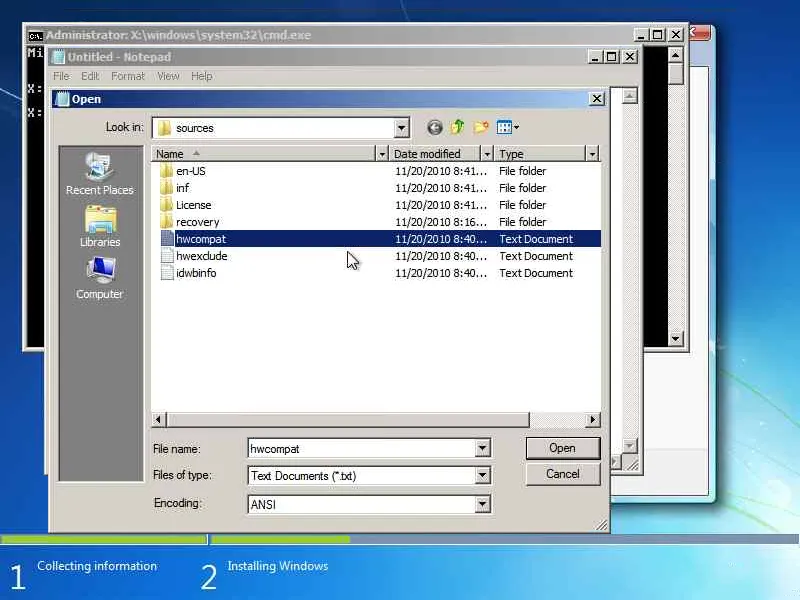Click the en-US folder name
Viewport: 800px width, 600px height.
click(x=191, y=171)
